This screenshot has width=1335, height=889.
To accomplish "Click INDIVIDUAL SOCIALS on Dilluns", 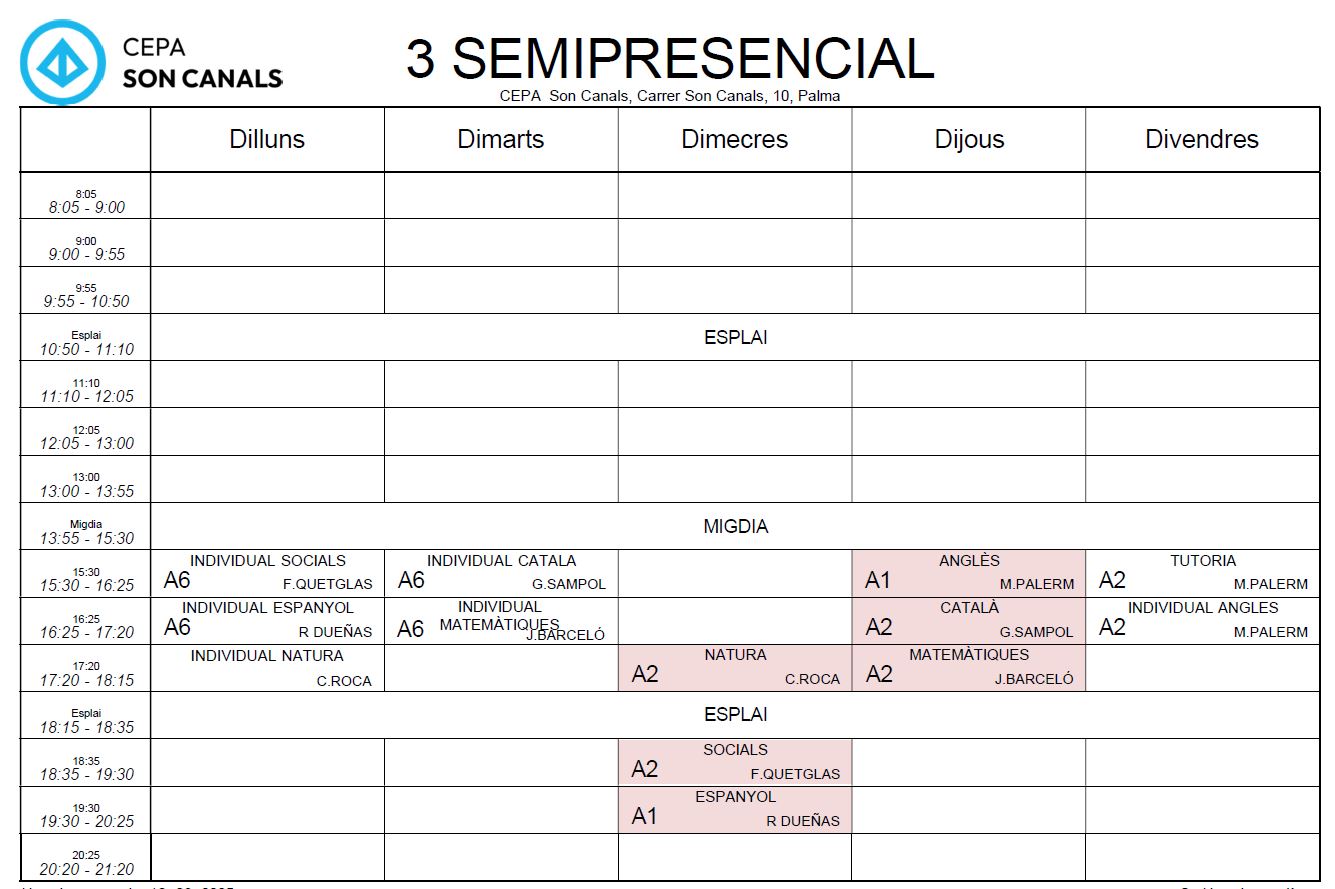I will (x=267, y=573).
